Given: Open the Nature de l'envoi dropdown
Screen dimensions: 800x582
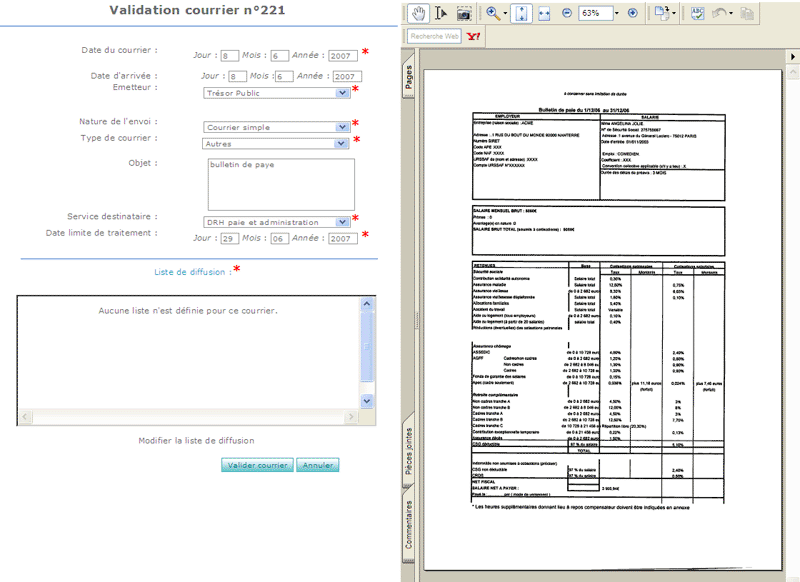Looking at the screenshot, I should pos(277,127).
